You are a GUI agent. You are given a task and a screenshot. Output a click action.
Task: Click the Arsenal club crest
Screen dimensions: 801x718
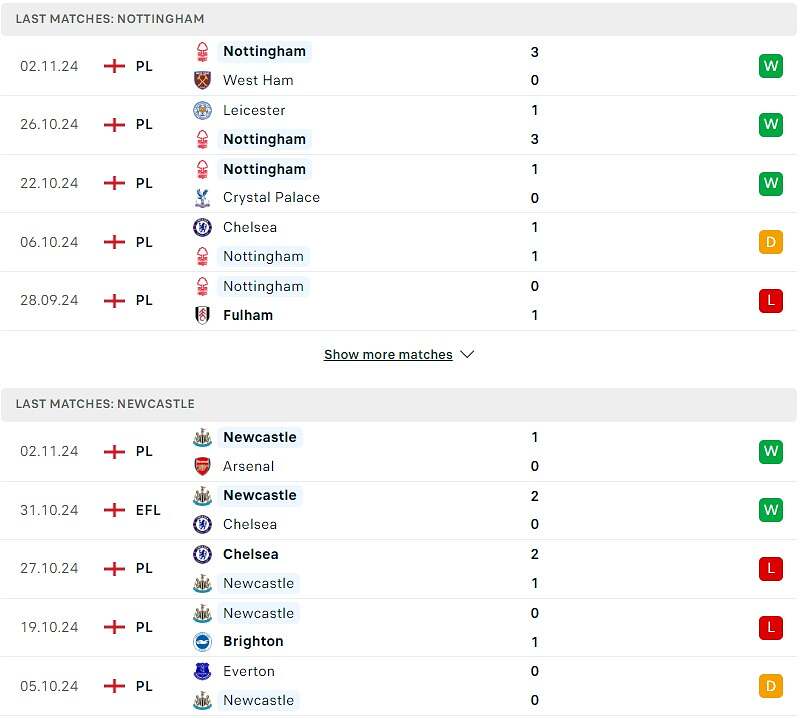coord(203,466)
